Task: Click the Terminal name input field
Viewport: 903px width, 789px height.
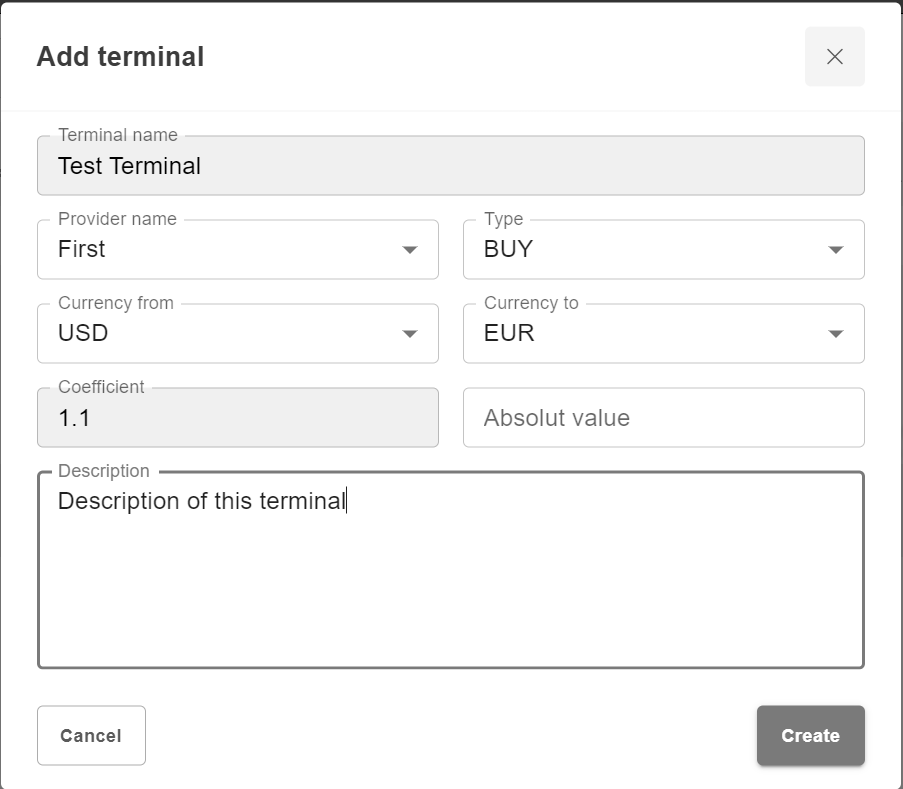Action: coord(450,166)
